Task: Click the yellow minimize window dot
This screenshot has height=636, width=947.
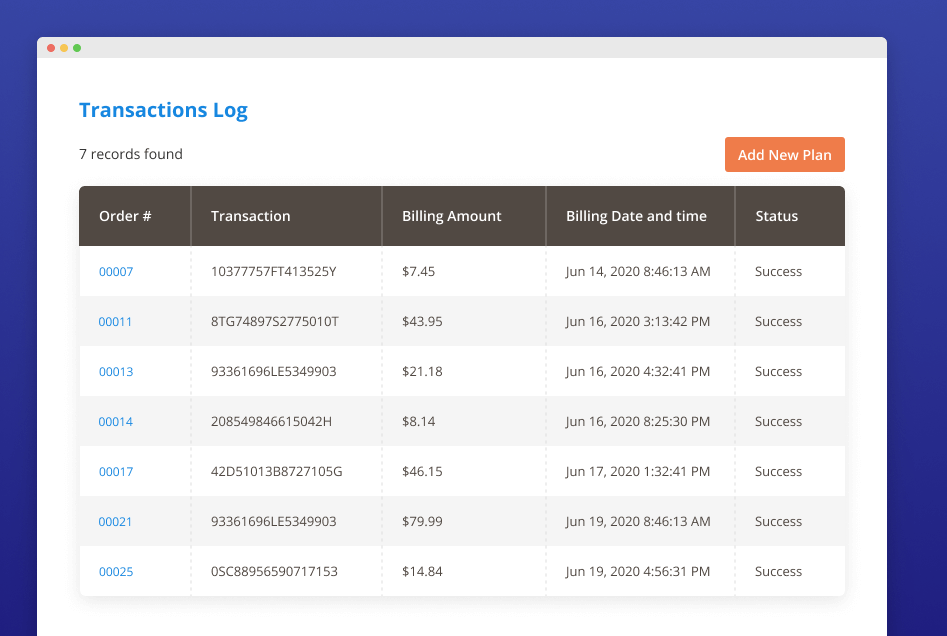Action: 64,48
